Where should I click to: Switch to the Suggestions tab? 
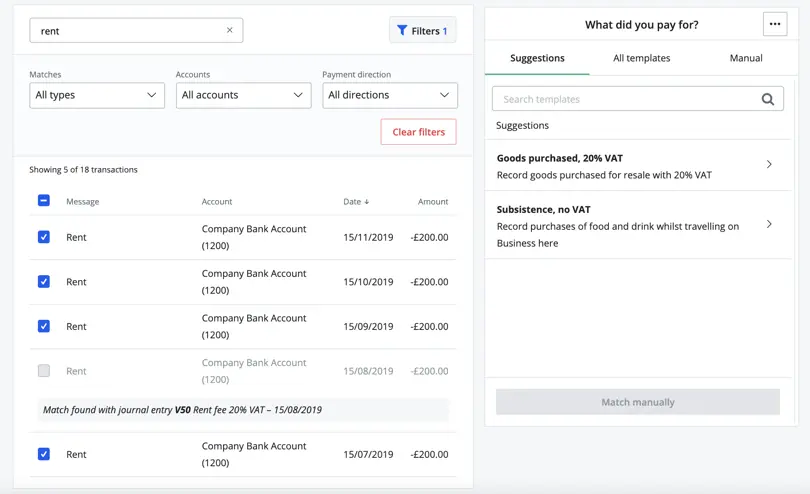(537, 58)
